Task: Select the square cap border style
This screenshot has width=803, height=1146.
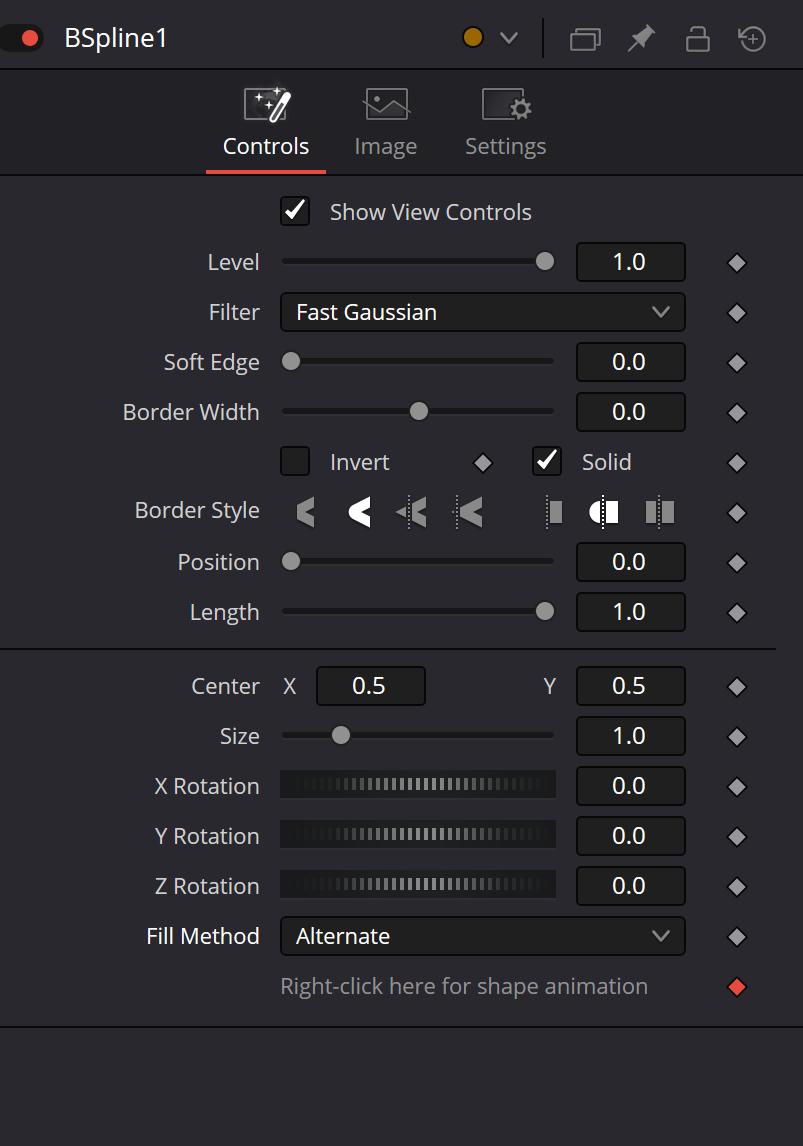Action: [660, 512]
